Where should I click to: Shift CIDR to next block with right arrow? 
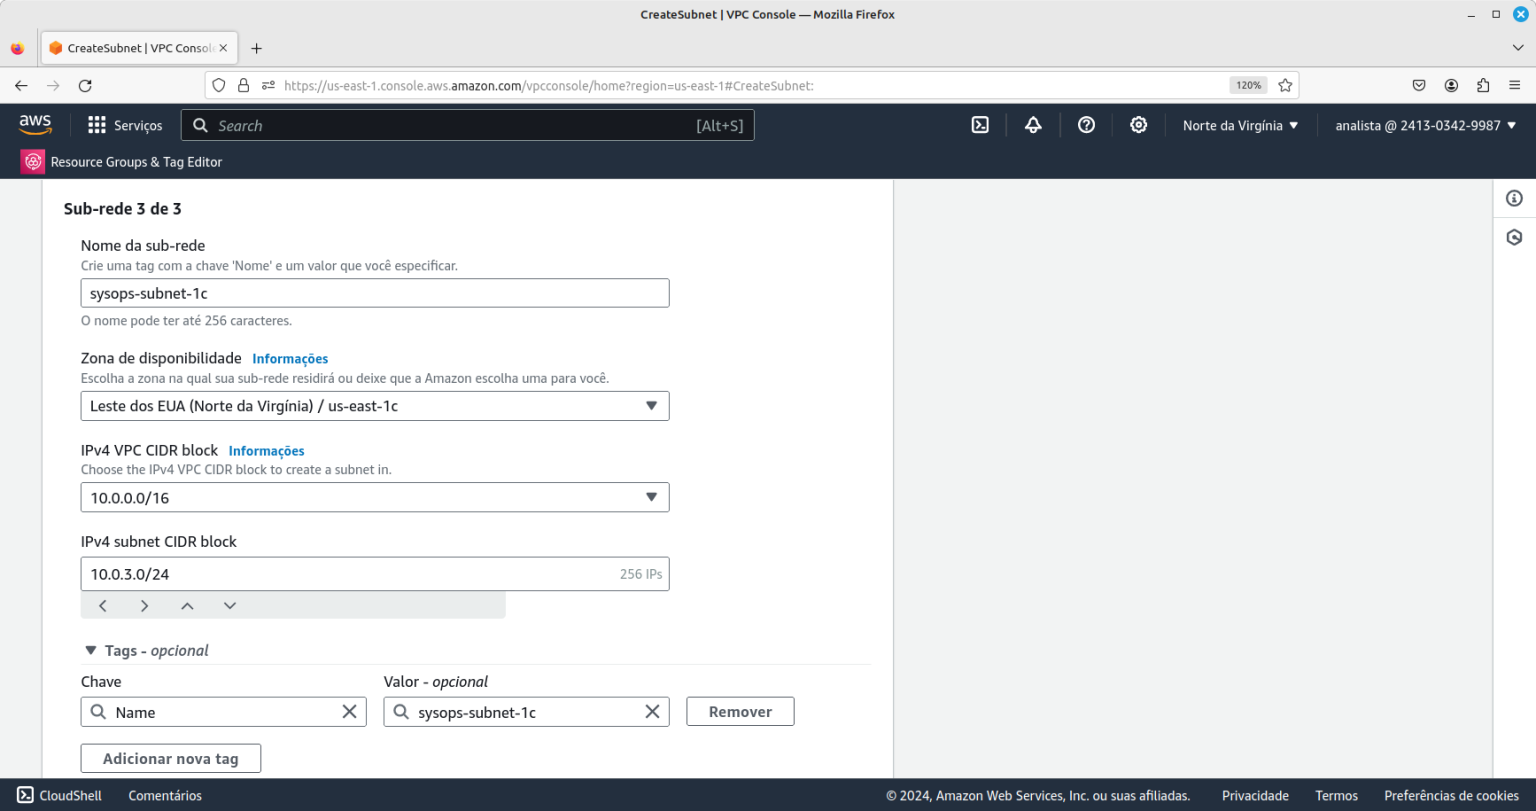(x=145, y=605)
